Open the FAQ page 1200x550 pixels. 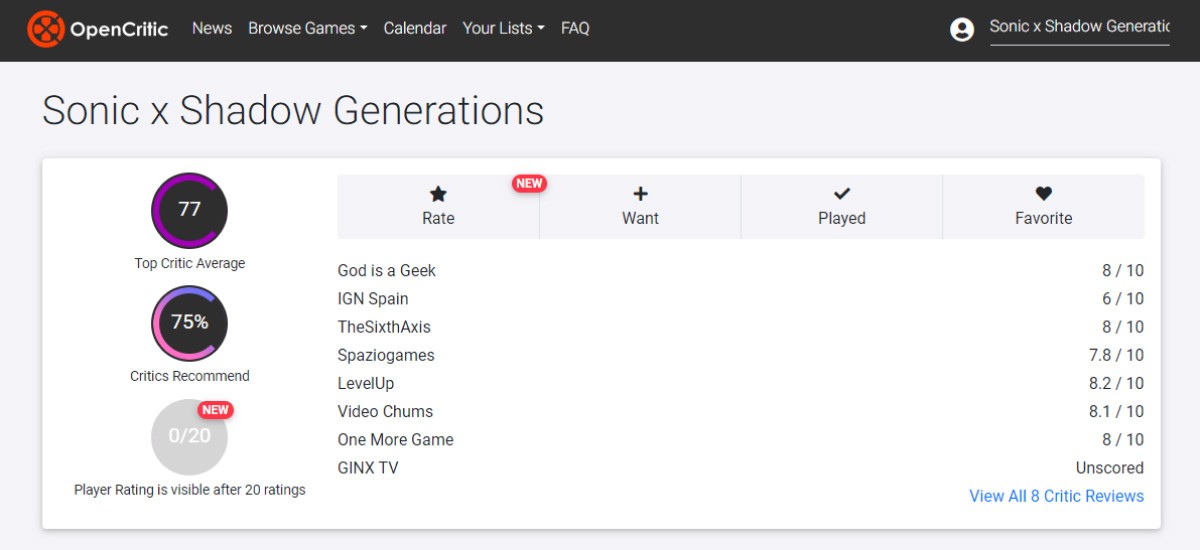pyautogui.click(x=575, y=28)
